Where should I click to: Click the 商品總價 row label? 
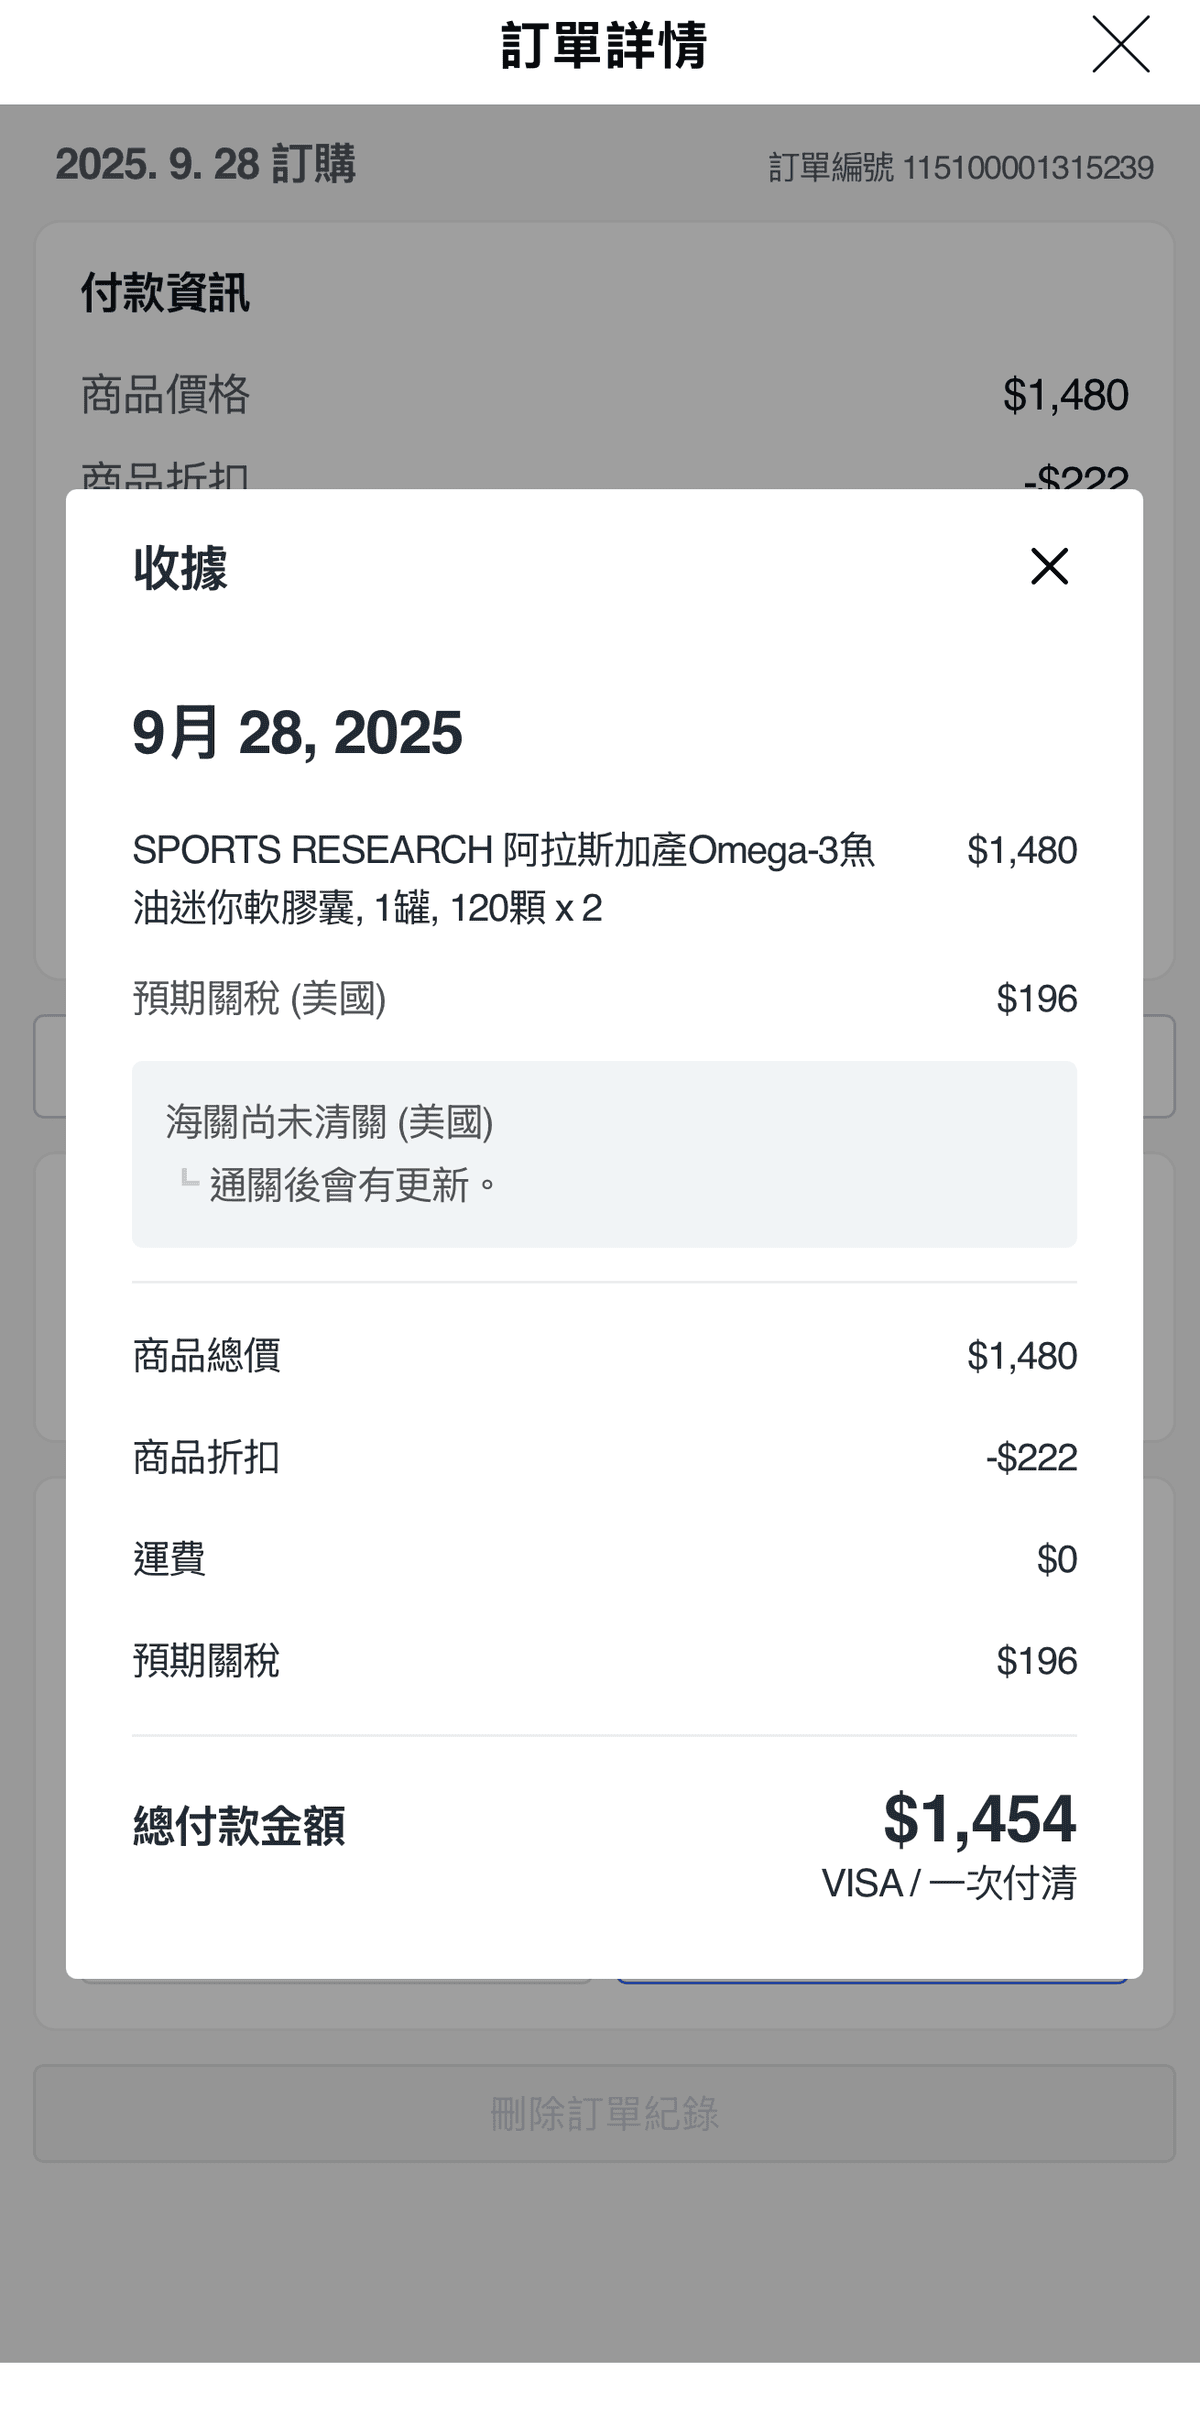coord(207,1356)
